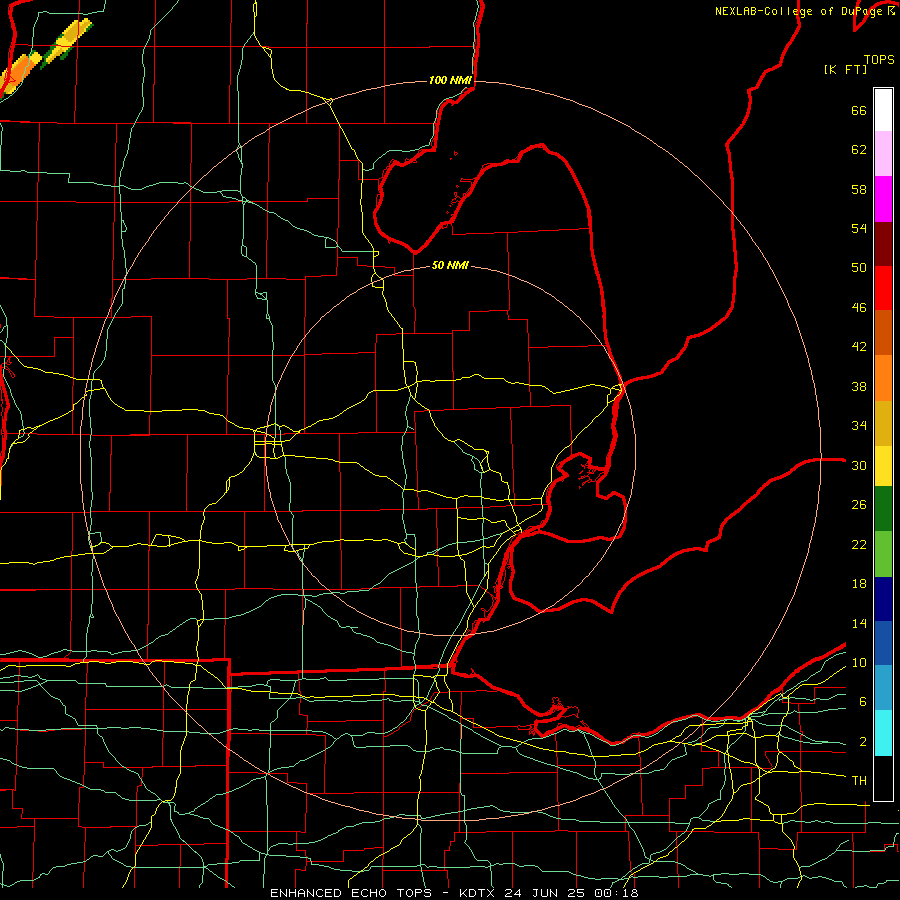The height and width of the screenshot is (900, 900).
Task: Click the light pink 62 kft swatch
Action: 883,154
